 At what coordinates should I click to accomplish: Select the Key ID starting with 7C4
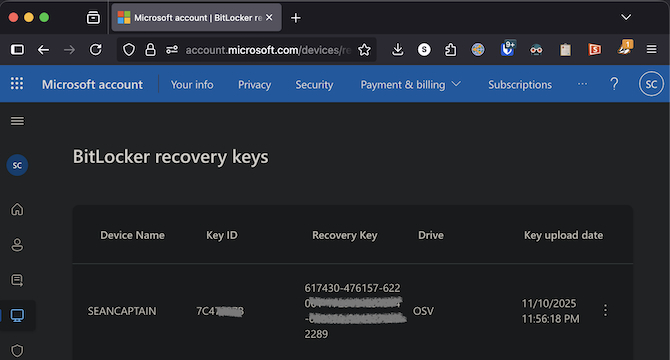tap(220, 311)
